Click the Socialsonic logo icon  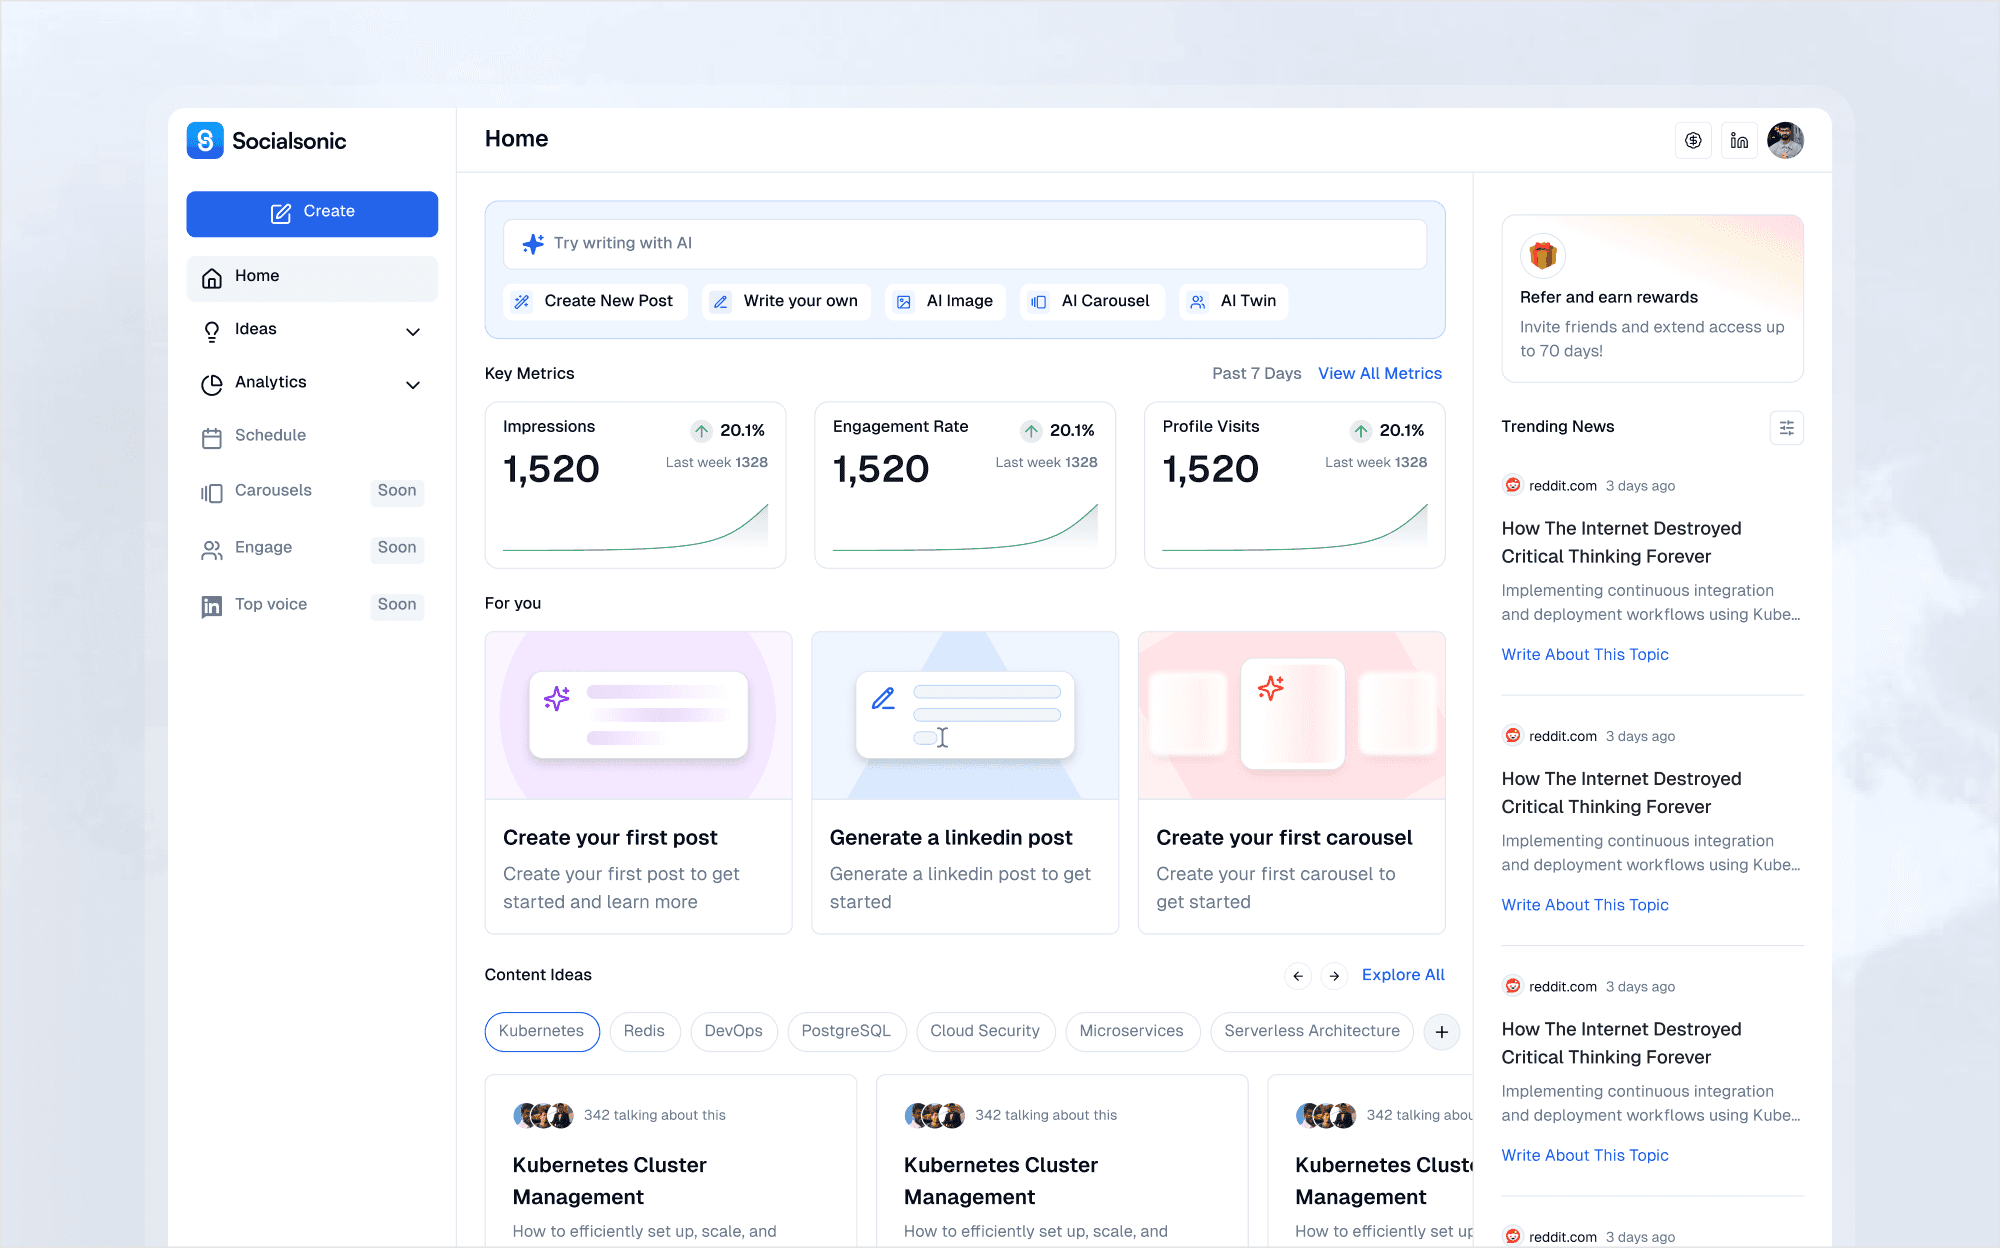pyautogui.click(x=205, y=141)
